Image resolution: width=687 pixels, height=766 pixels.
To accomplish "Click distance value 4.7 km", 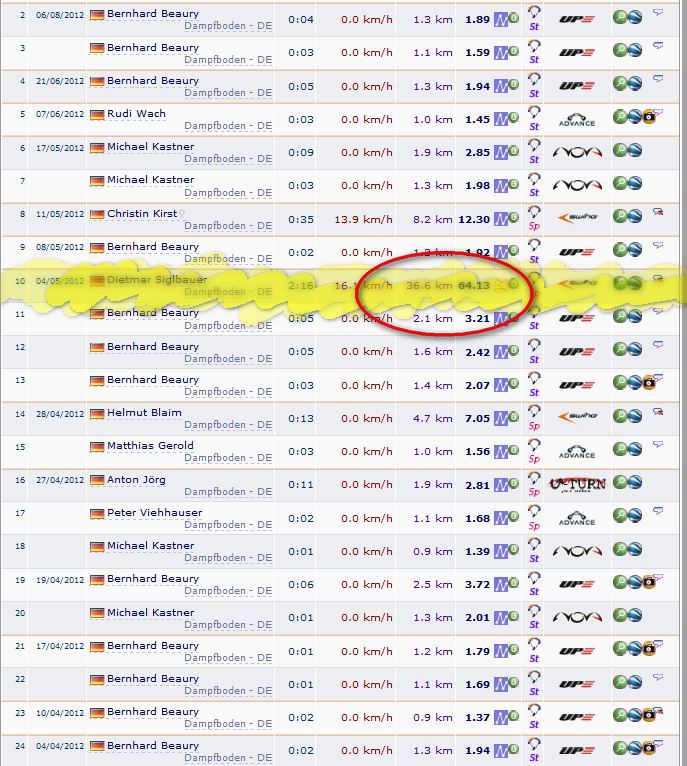I will pyautogui.click(x=433, y=419).
